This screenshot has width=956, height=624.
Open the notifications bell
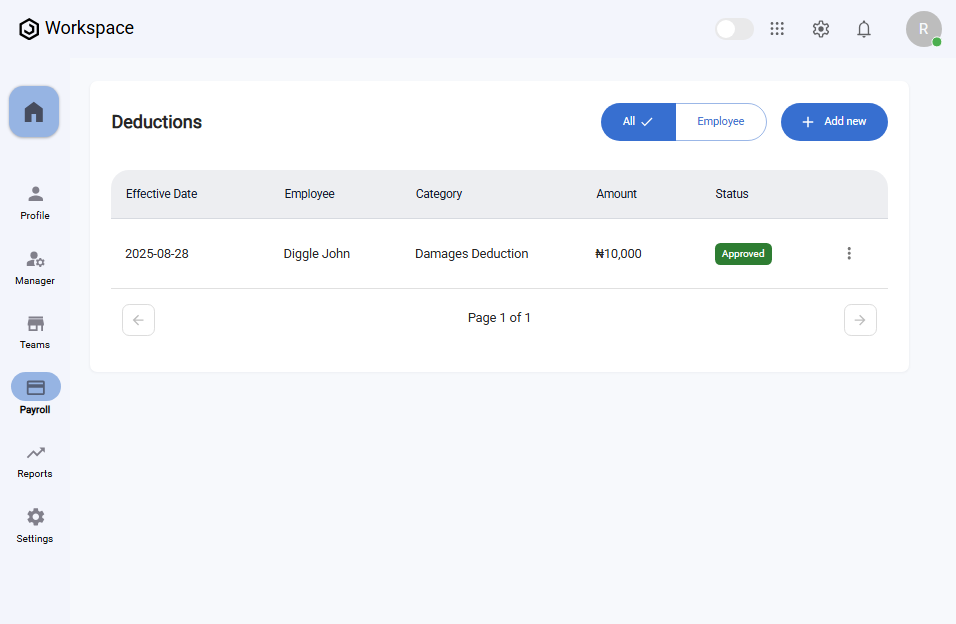coord(864,29)
